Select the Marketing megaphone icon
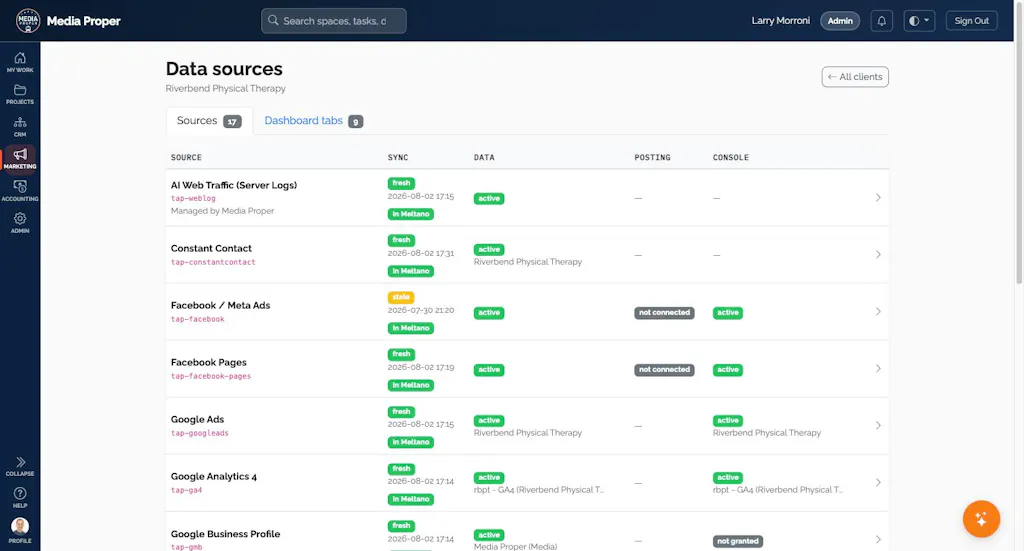Viewport: 1024px width, 551px height. [x=20, y=159]
